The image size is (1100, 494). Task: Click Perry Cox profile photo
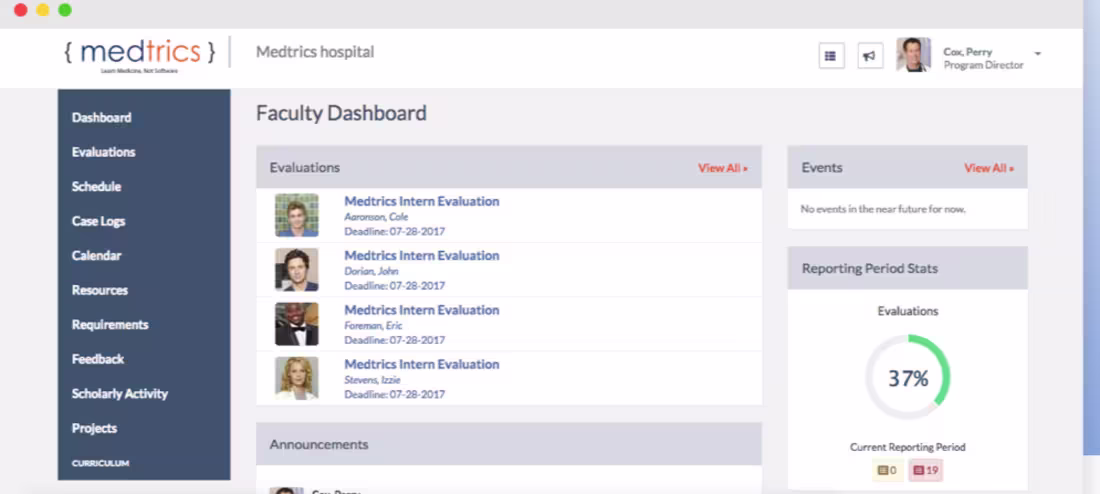click(x=913, y=55)
